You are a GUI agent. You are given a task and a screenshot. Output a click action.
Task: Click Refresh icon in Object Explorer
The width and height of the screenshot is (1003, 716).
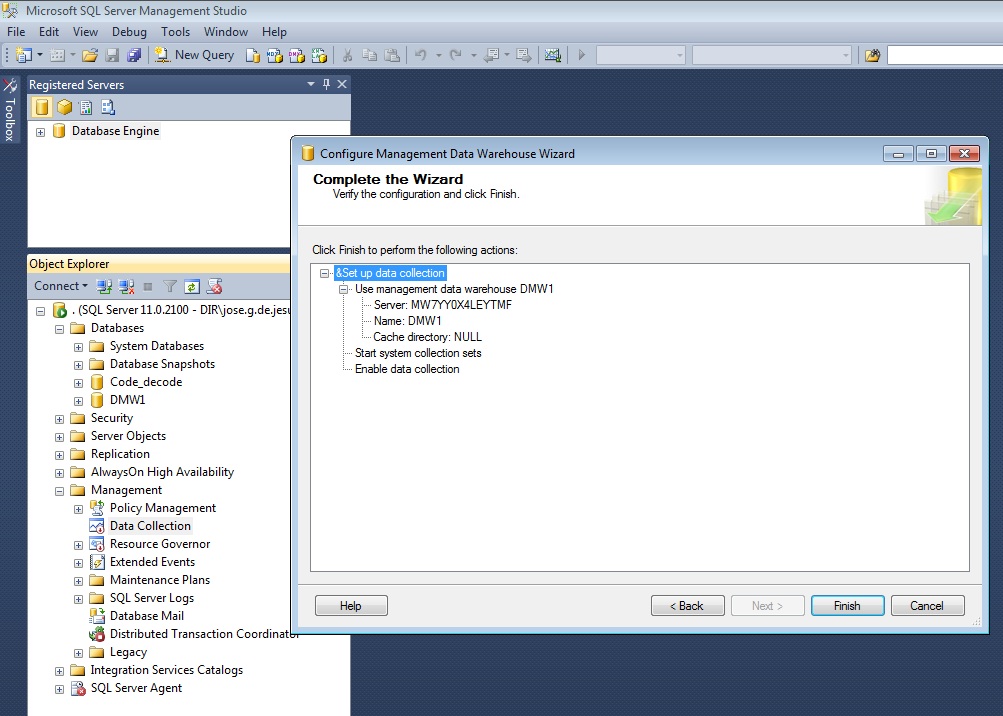click(192, 286)
